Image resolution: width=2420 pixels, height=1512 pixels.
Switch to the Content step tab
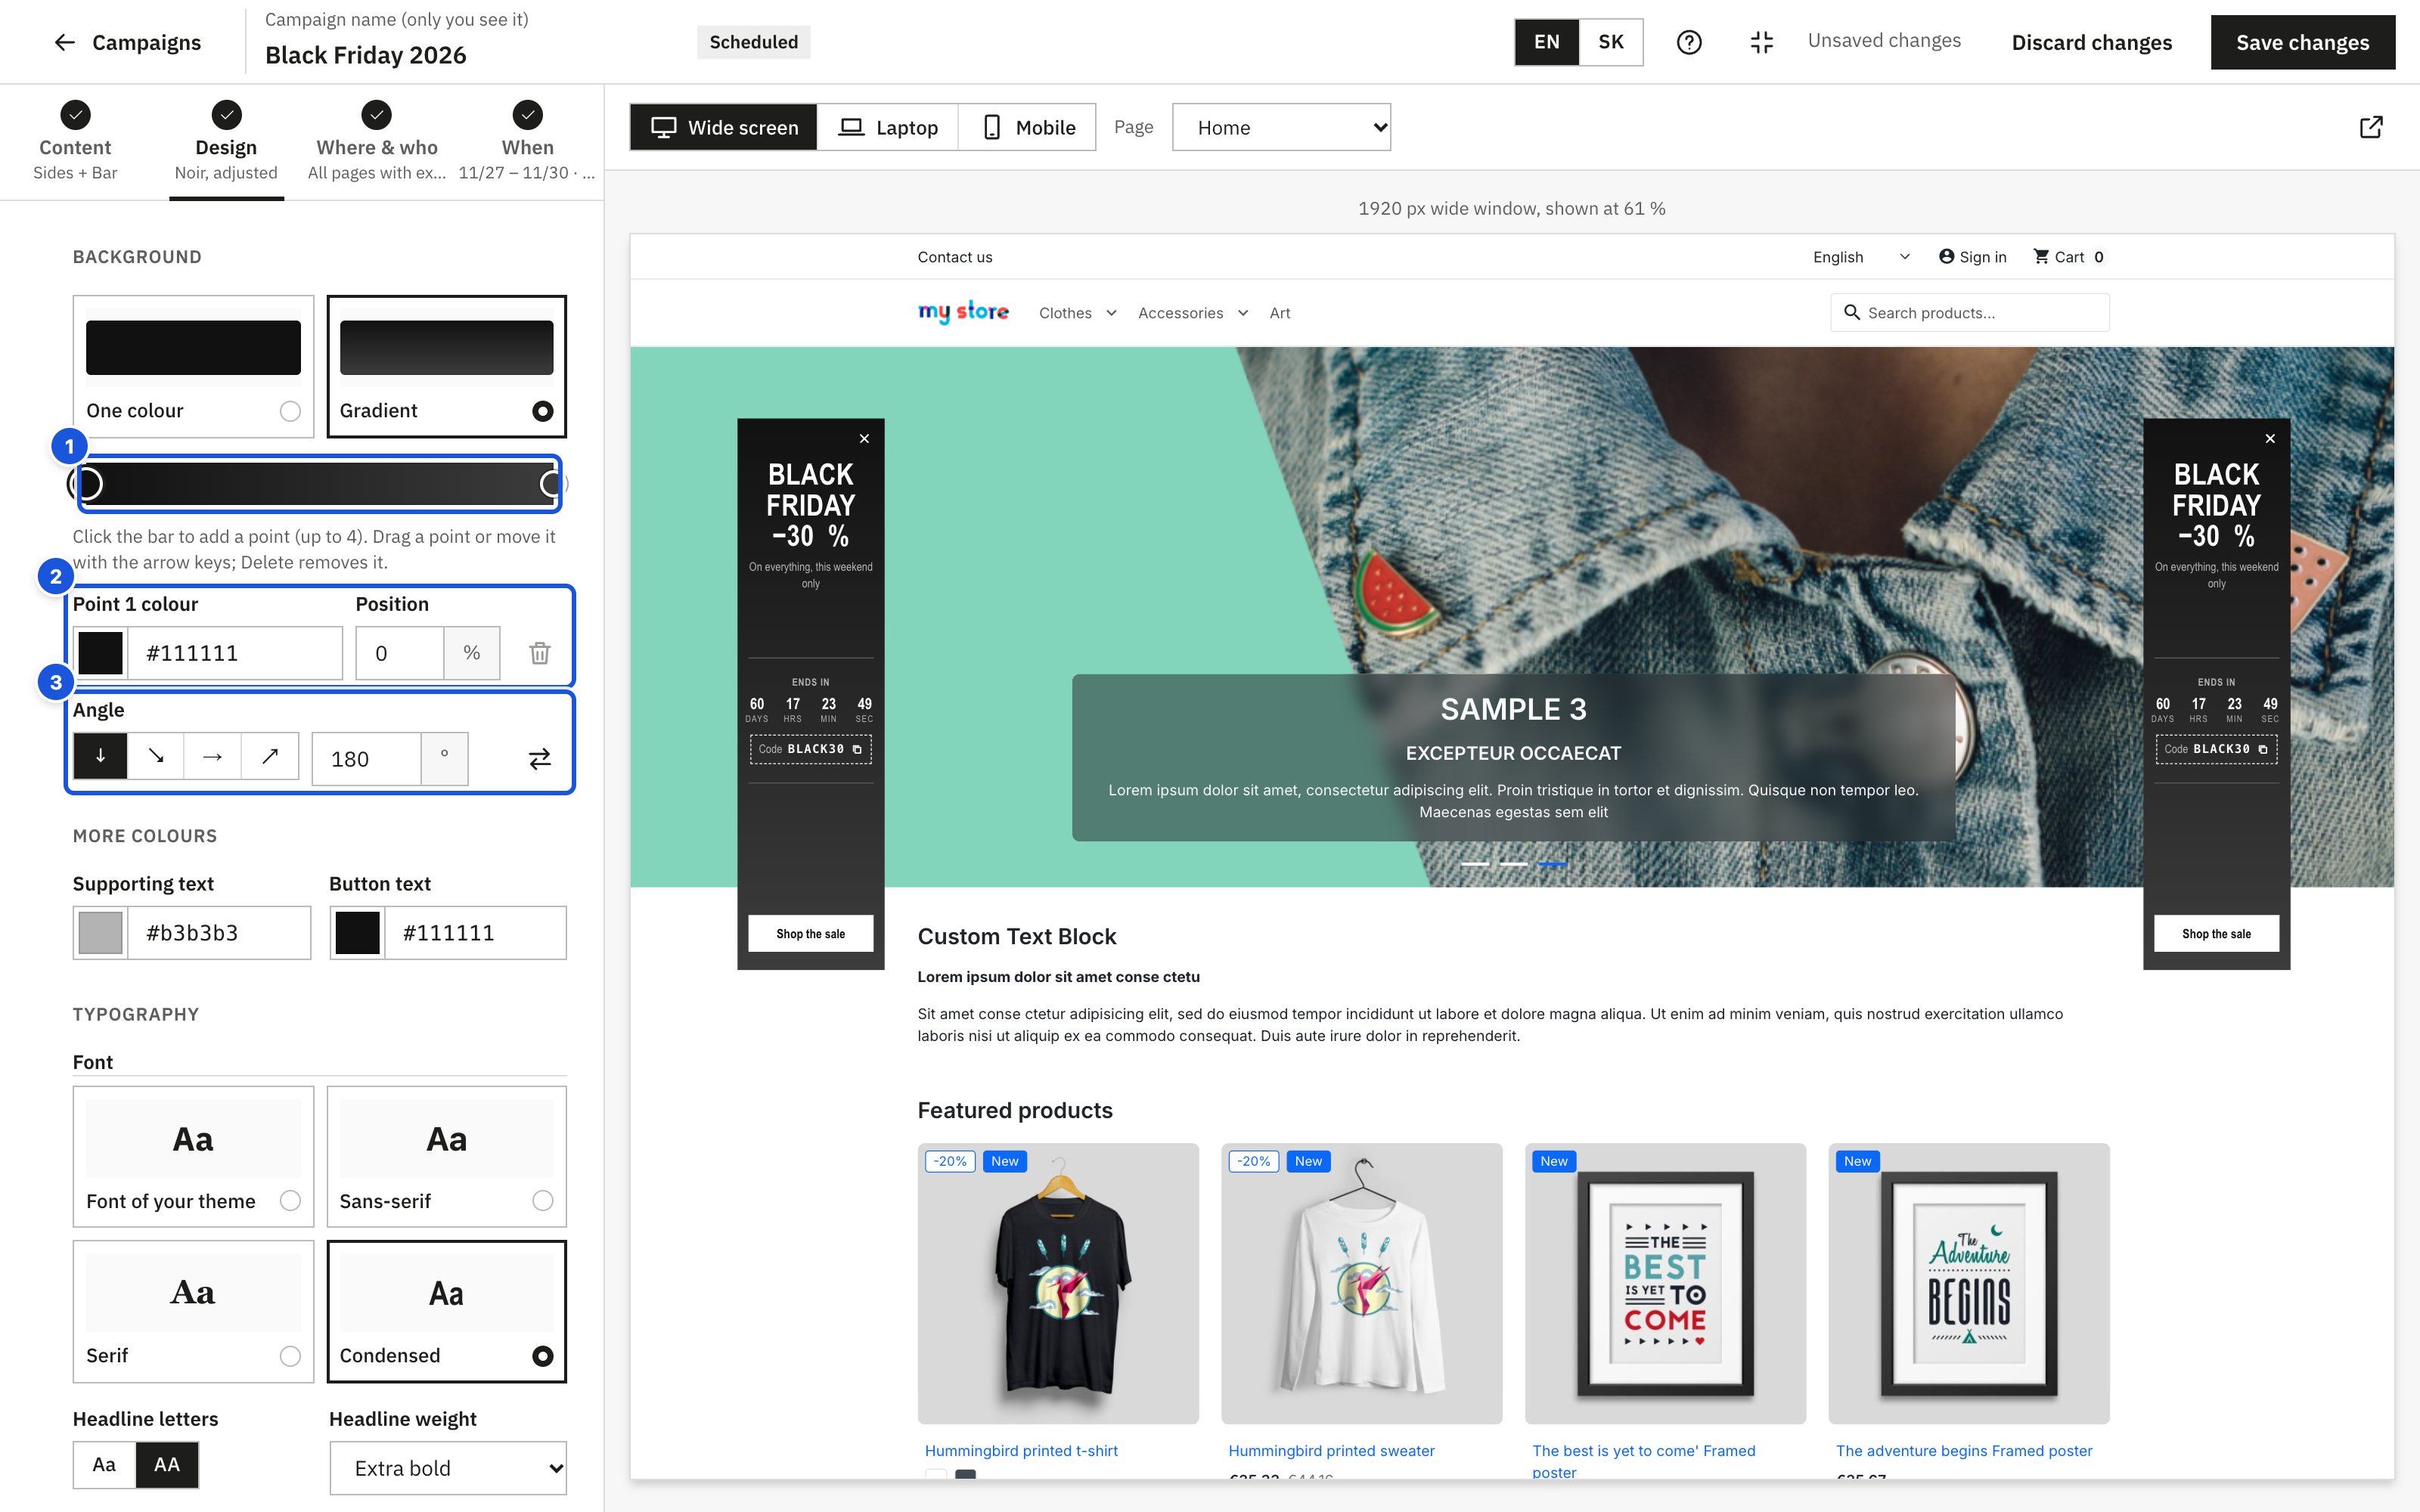[75, 142]
